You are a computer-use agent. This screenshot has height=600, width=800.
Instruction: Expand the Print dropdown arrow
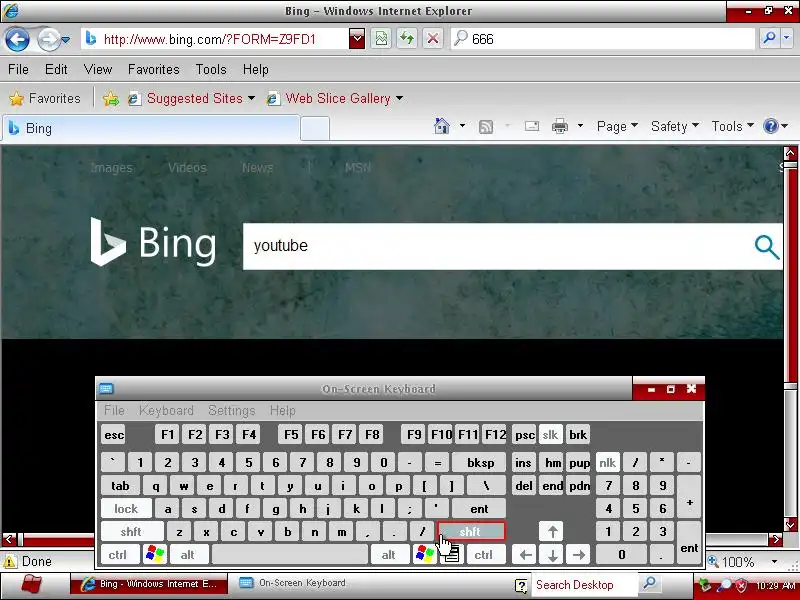click(x=580, y=126)
